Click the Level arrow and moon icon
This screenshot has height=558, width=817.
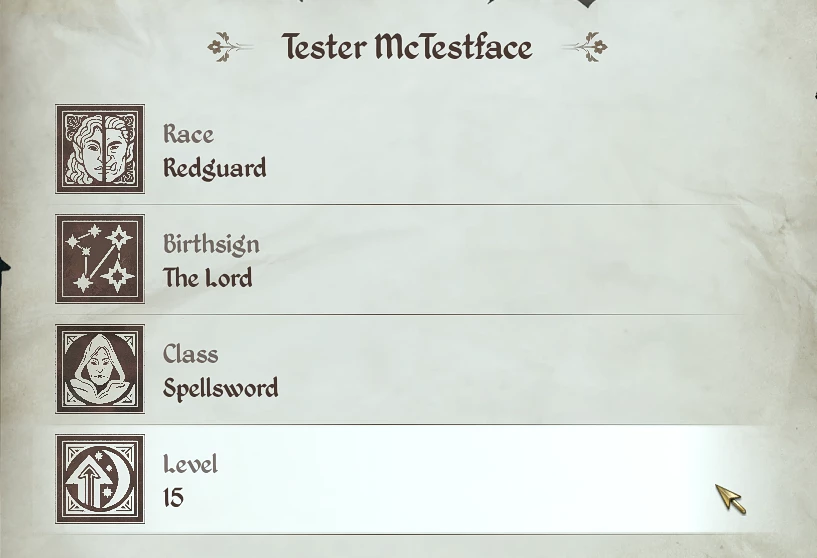tap(100, 479)
